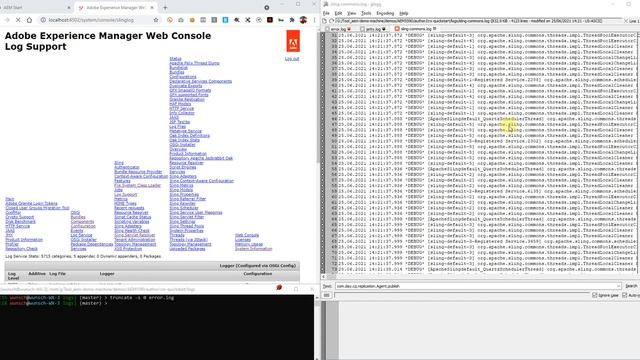
Task: Switch to the jetty.log tab
Action: tap(373, 29)
